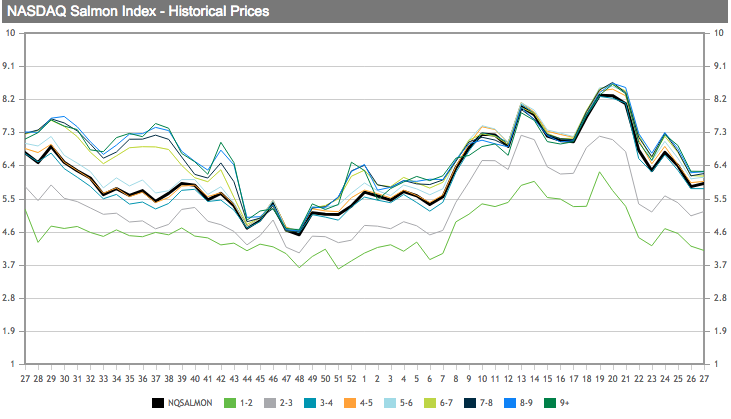The height and width of the screenshot is (419, 731).
Task: Click right axis value 8.2
Action: click(x=720, y=99)
